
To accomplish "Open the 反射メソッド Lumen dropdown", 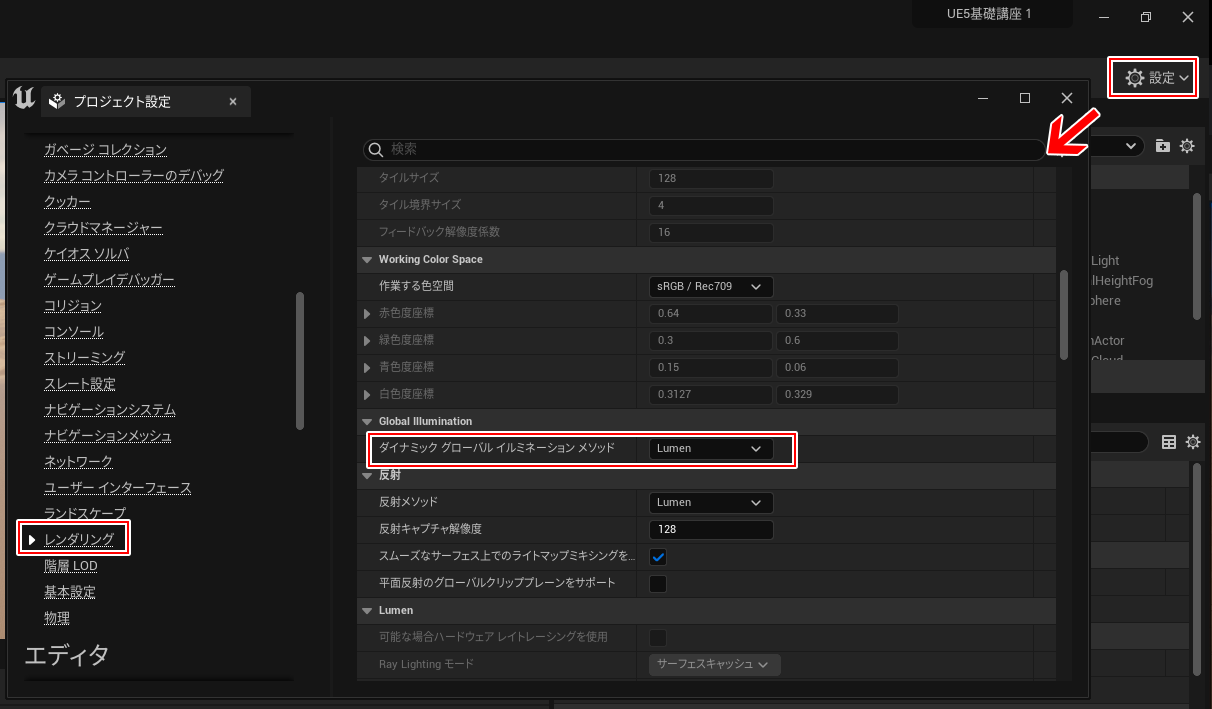I will [710, 502].
